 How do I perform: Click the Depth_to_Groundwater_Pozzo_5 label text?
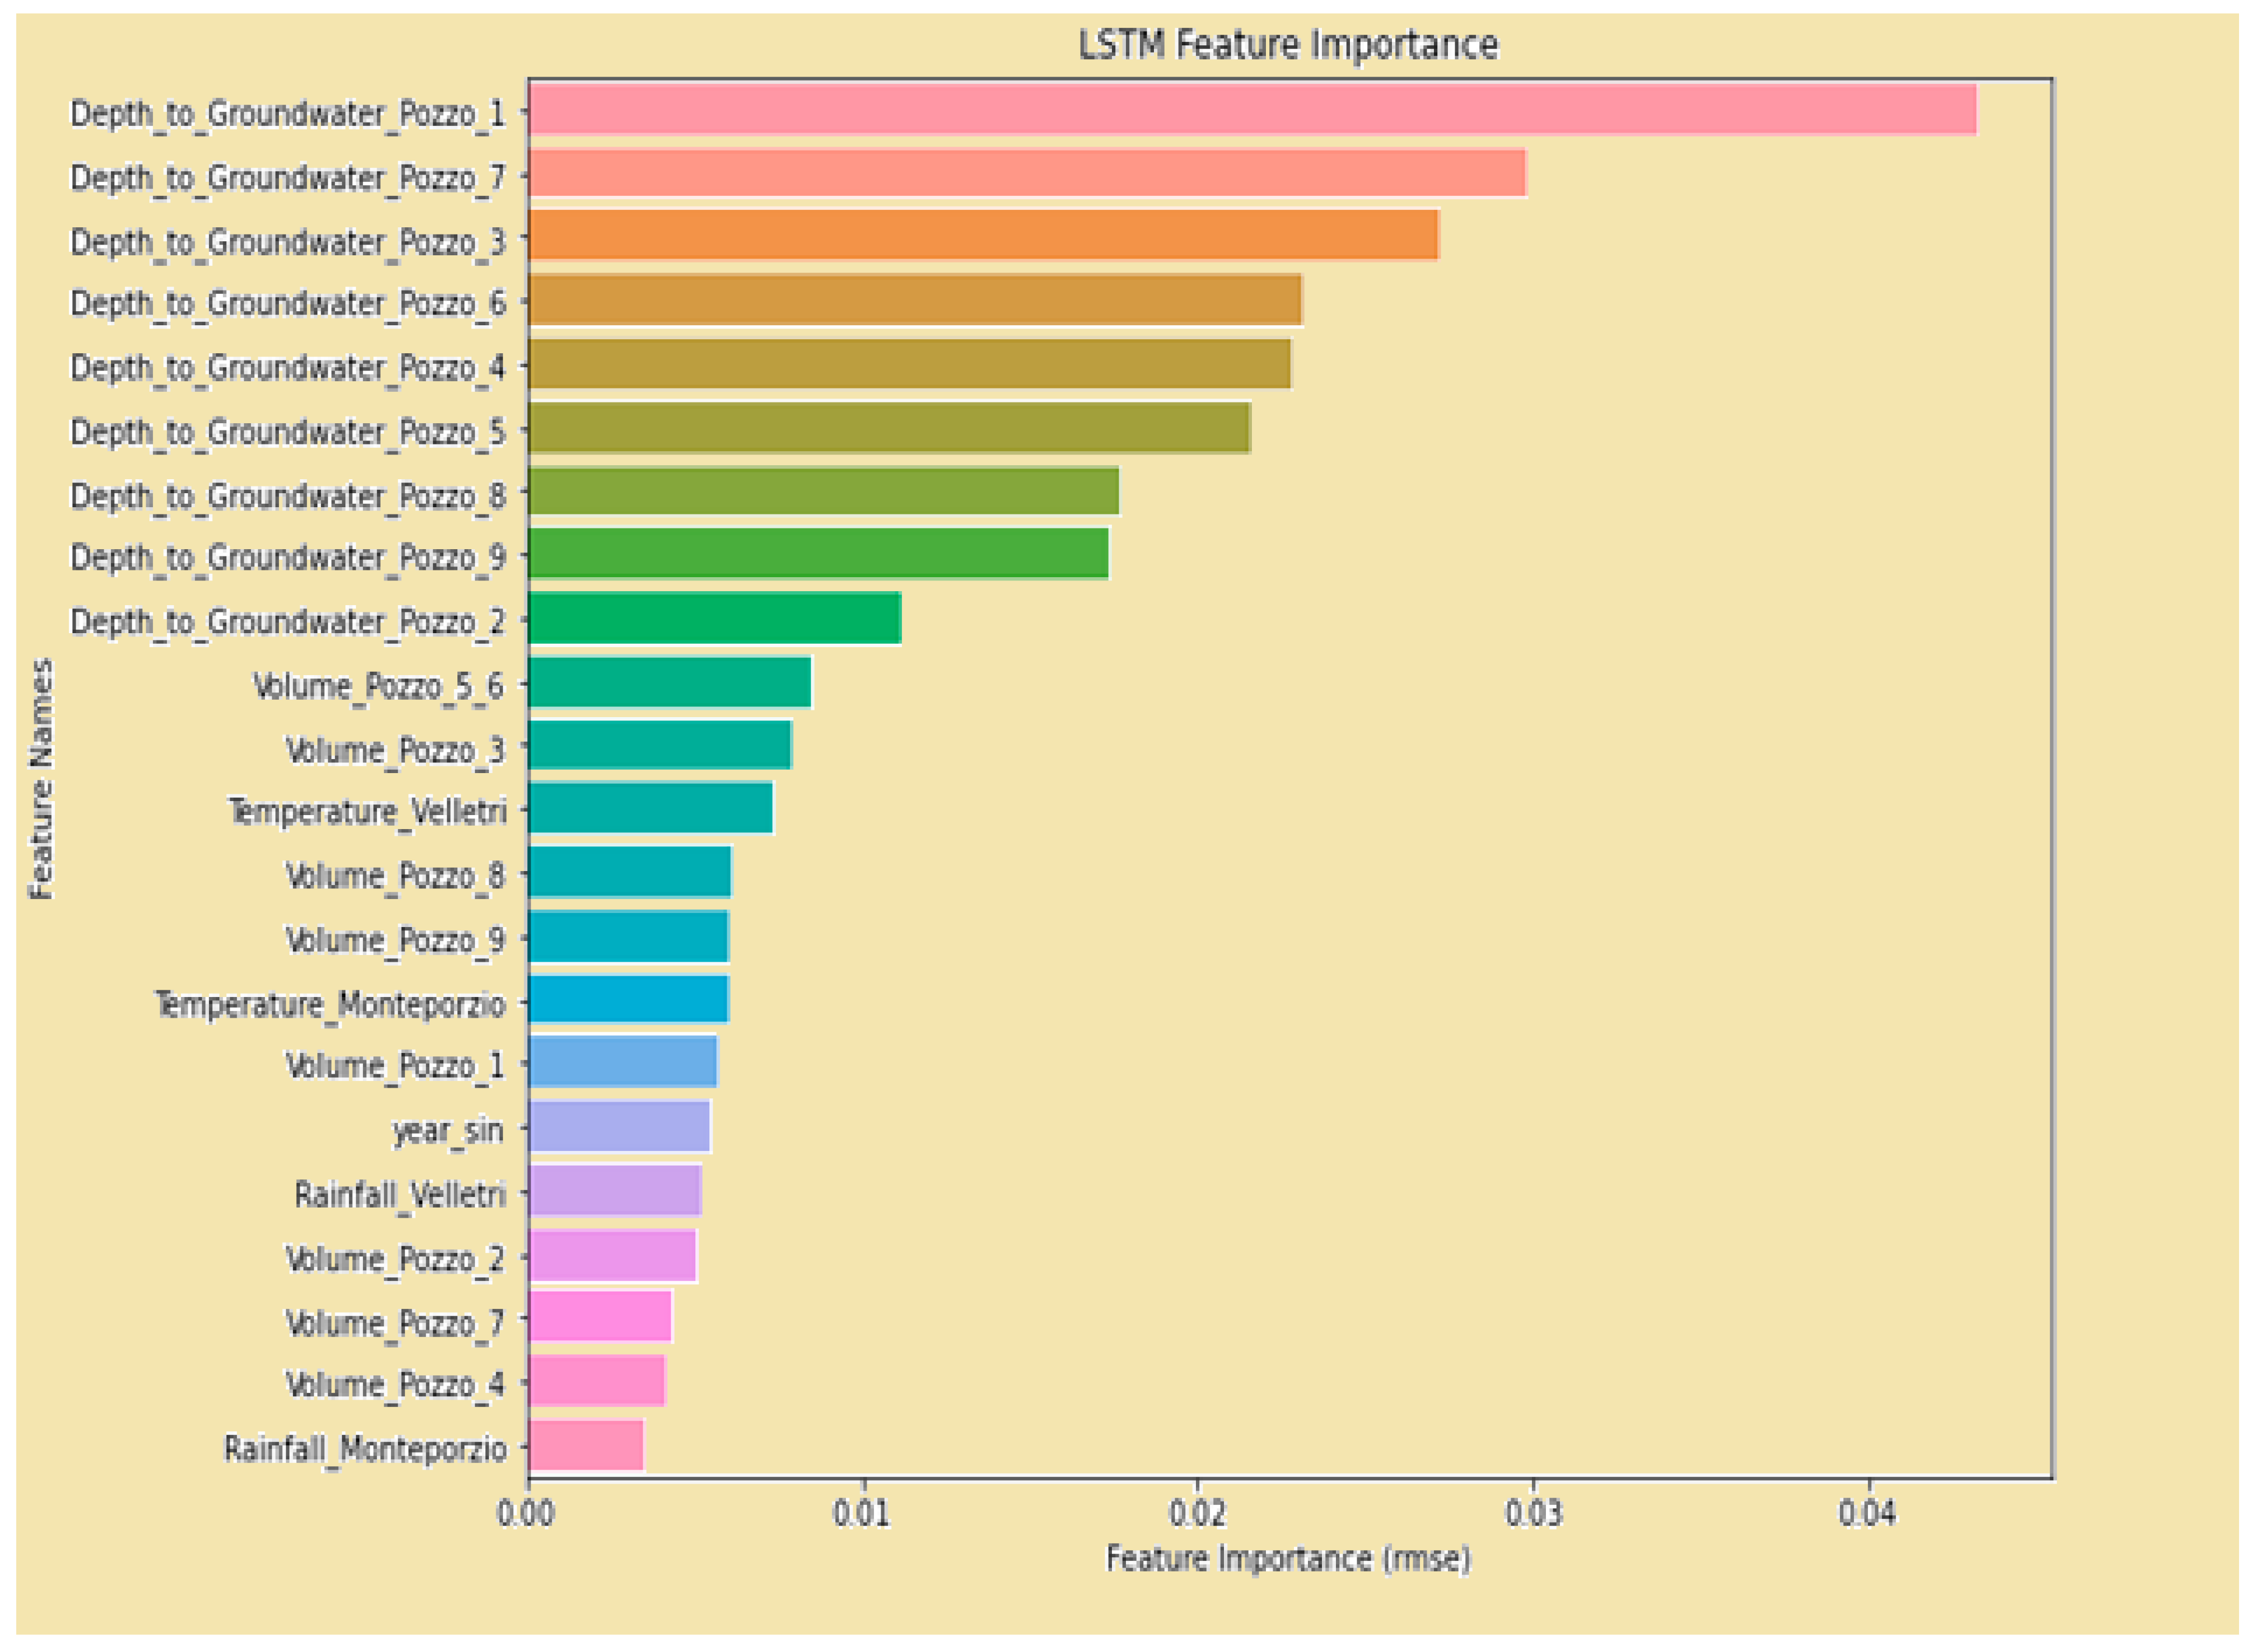287,432
